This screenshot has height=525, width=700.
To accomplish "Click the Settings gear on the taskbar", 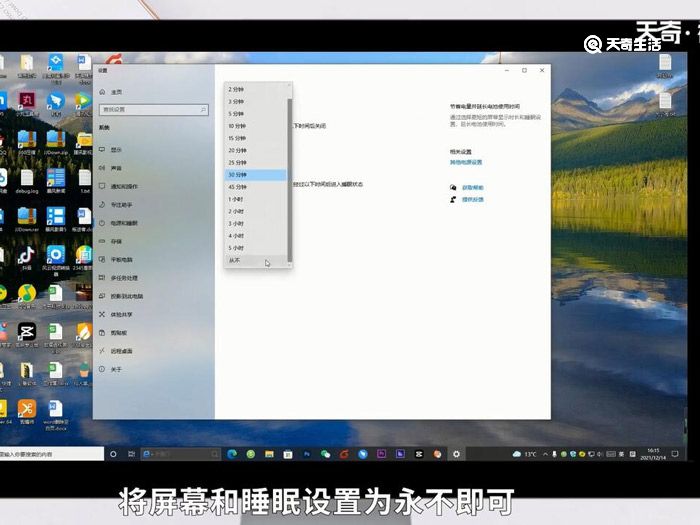I will point(456,454).
